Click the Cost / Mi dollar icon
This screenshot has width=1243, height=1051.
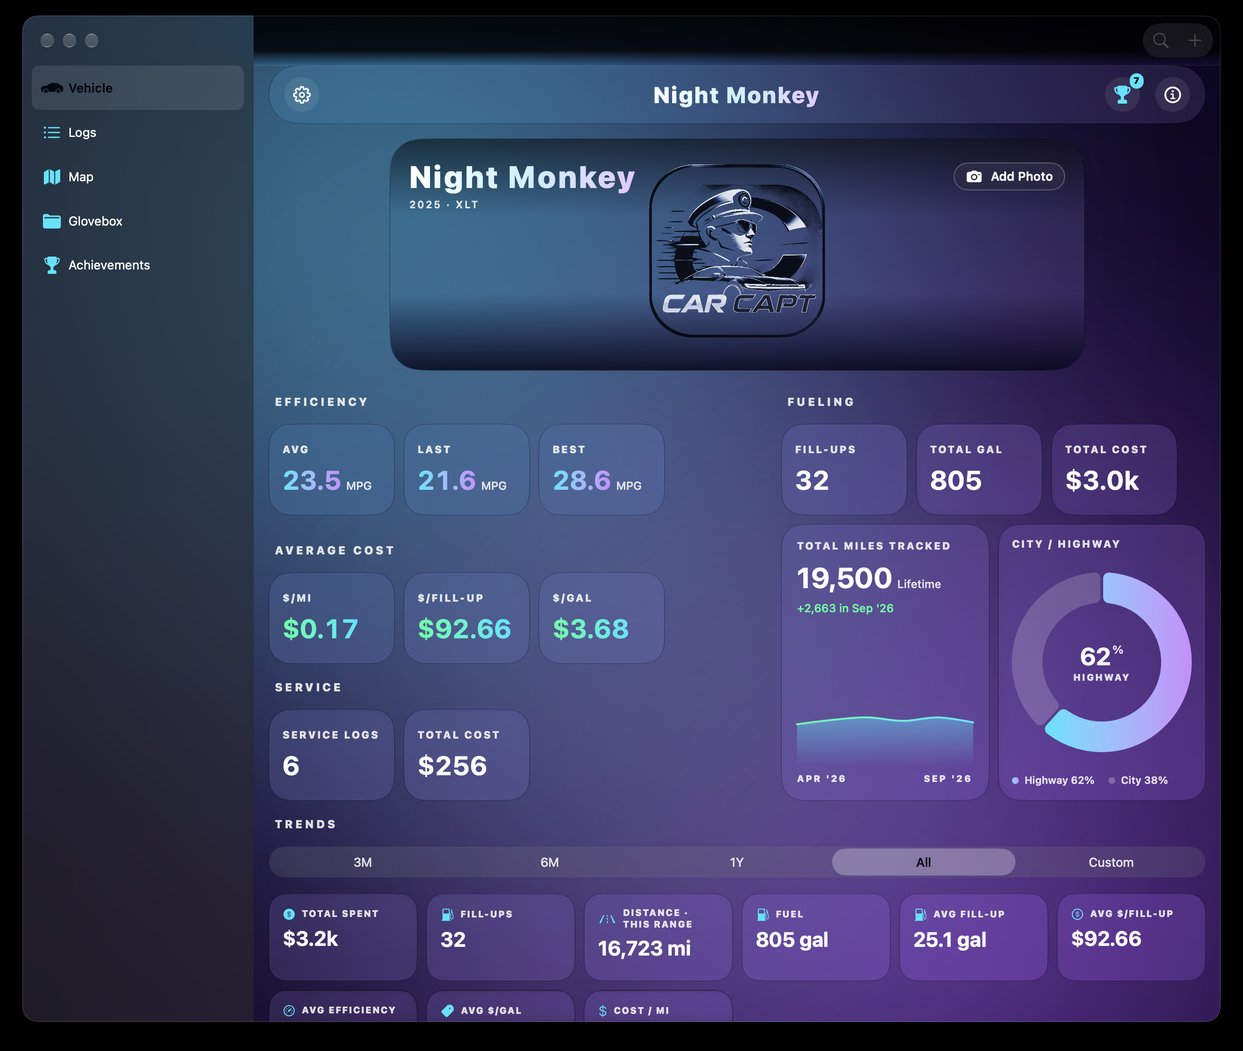coord(603,1011)
